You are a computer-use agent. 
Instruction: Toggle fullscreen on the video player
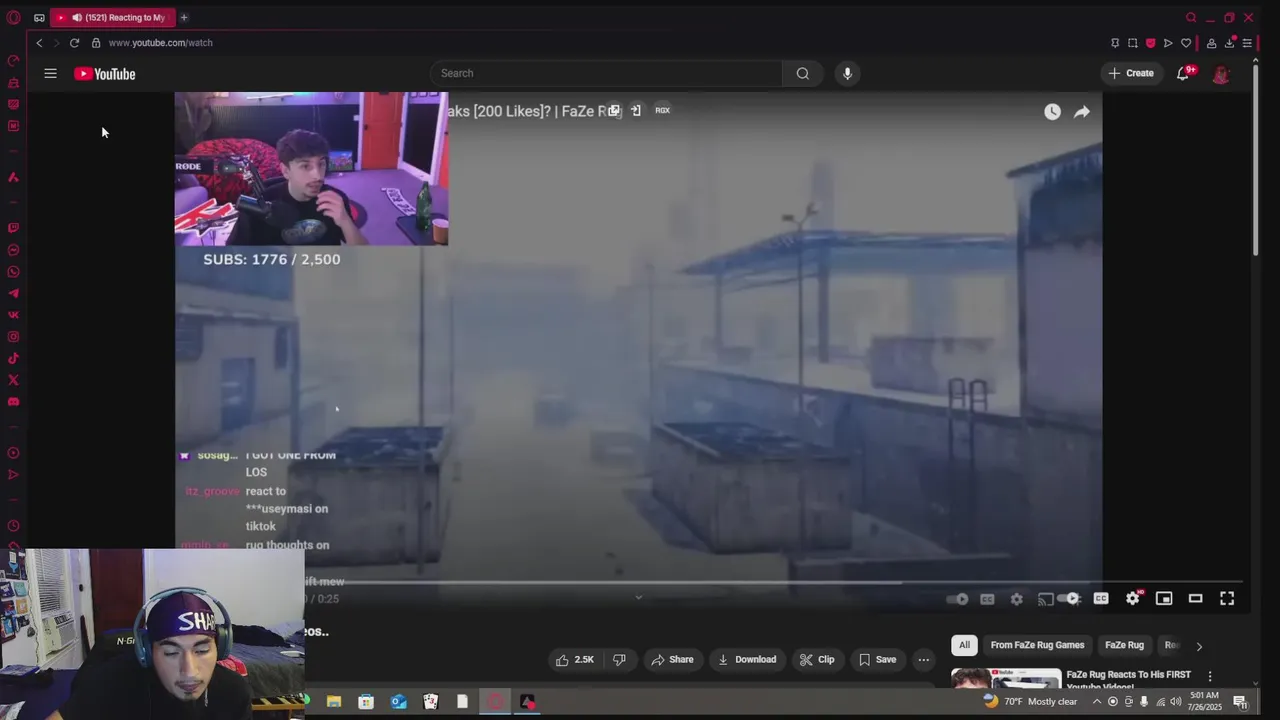tap(1227, 598)
